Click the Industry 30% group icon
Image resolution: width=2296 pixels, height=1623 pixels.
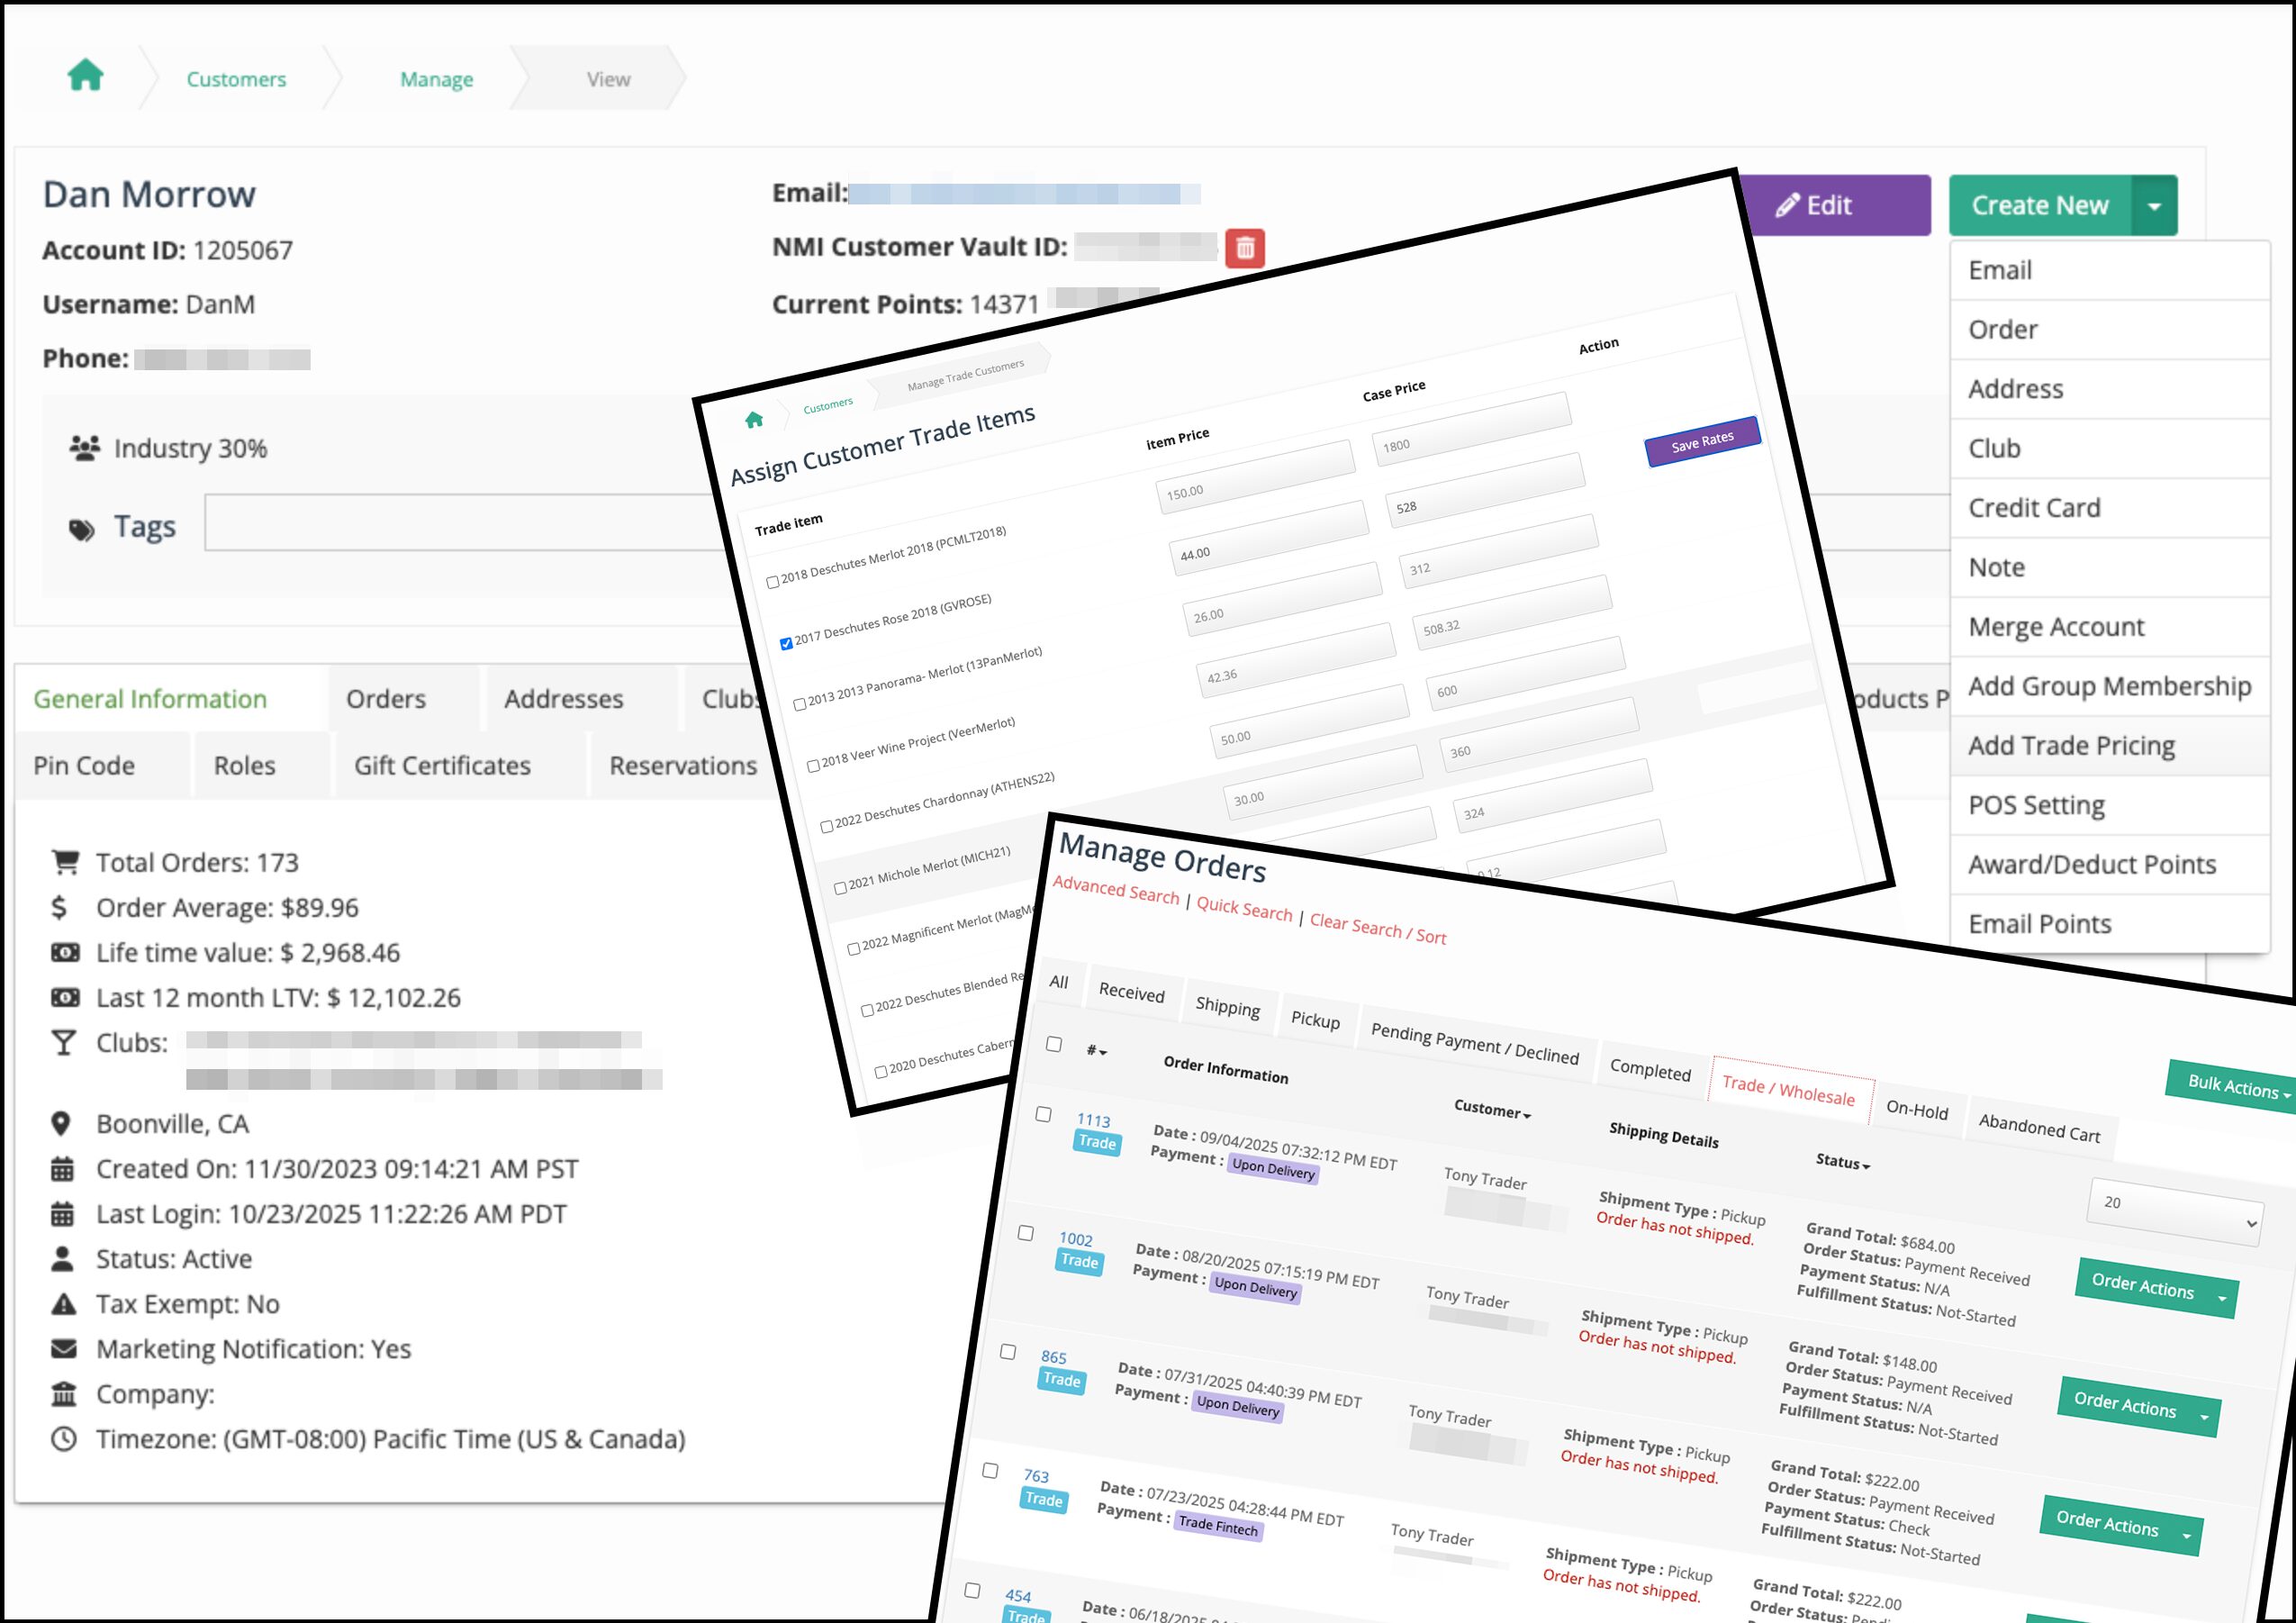84,448
